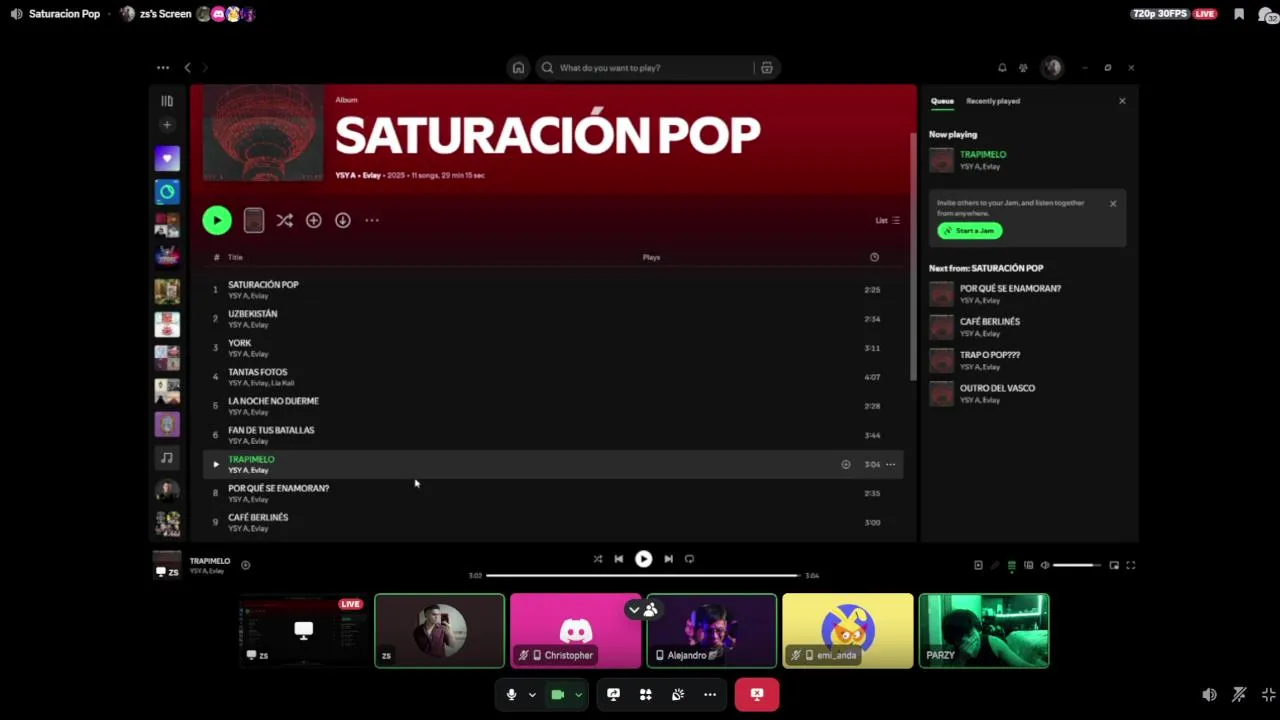Enter Spotify full screen mode

pos(1131,565)
